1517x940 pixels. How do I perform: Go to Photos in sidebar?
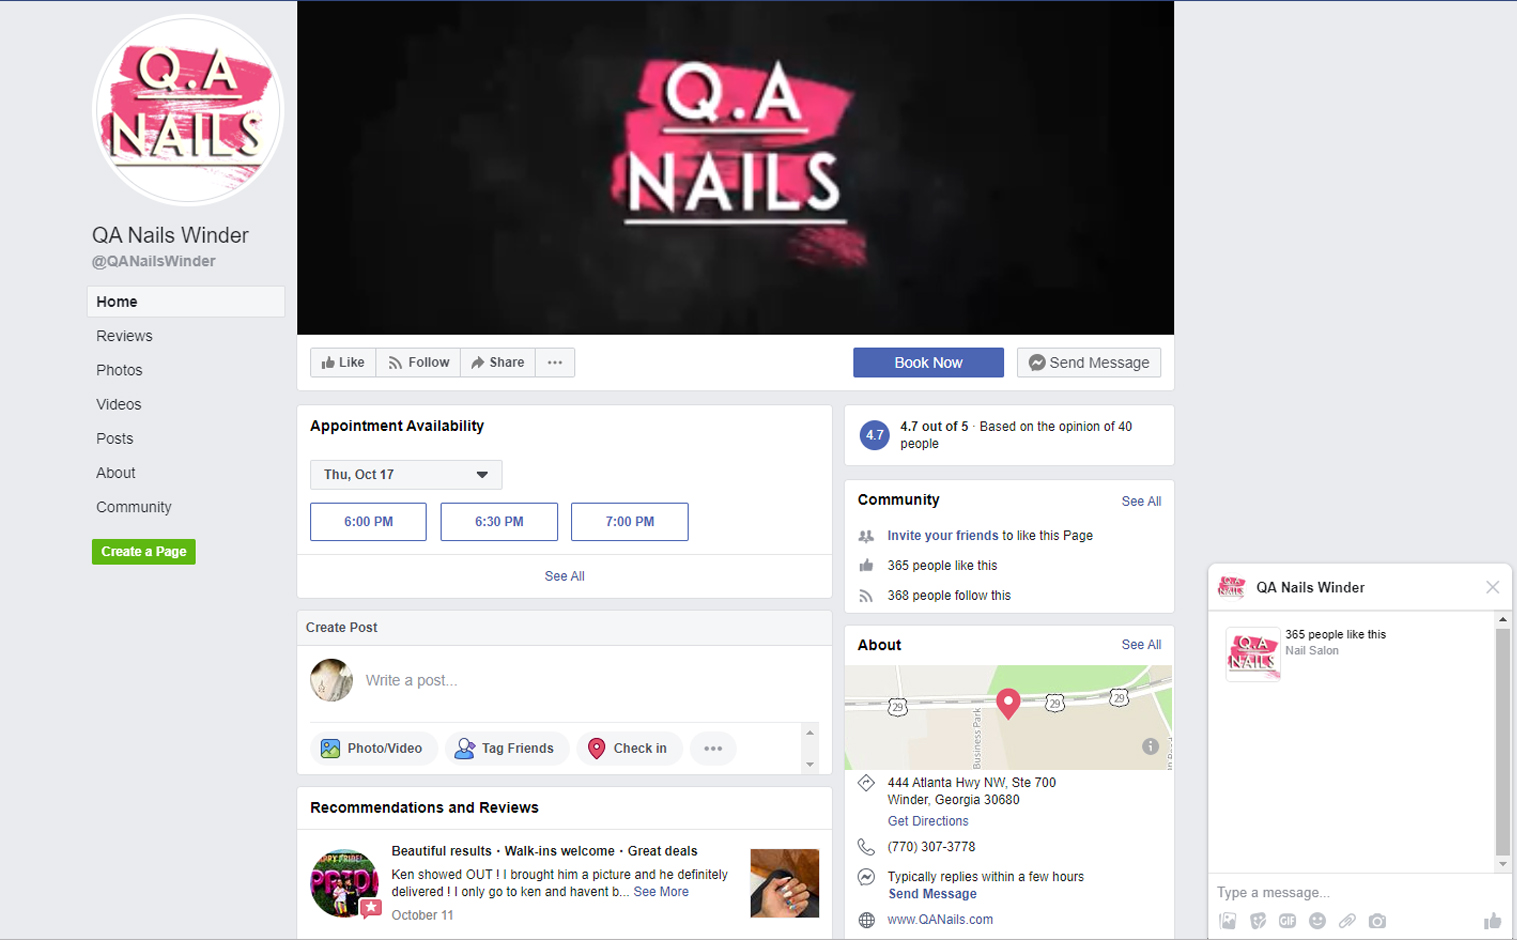(119, 370)
